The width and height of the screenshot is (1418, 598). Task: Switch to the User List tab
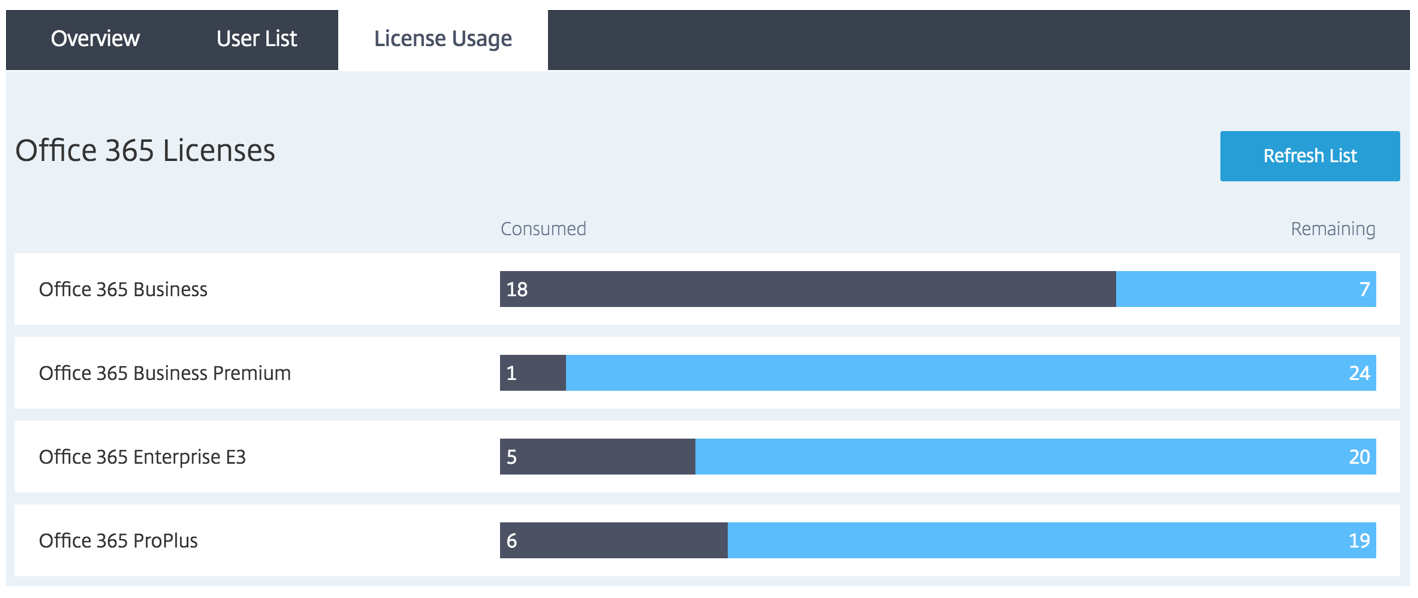click(x=257, y=39)
